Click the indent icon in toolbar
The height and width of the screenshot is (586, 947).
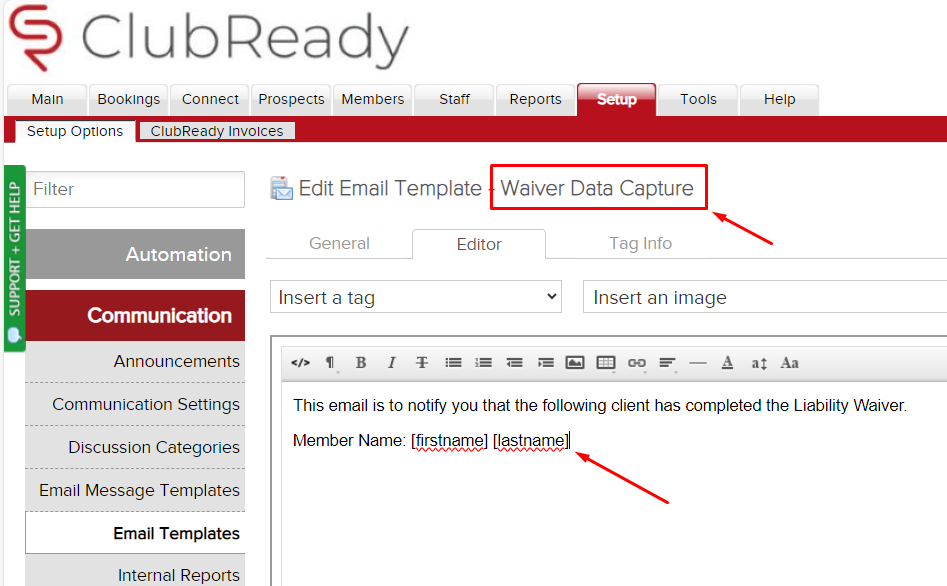pyautogui.click(x=545, y=362)
